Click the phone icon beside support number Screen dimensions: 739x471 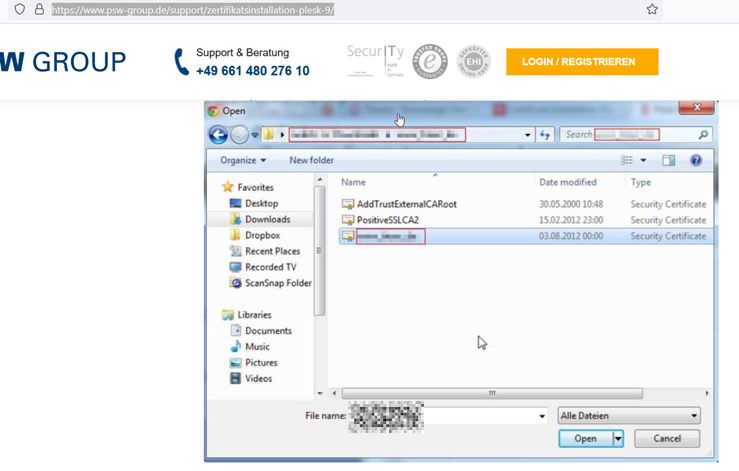coord(181,62)
